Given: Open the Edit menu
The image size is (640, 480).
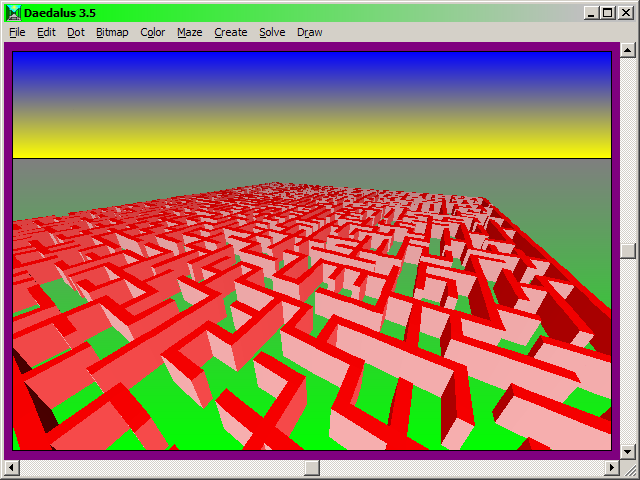Looking at the screenshot, I should [x=46, y=32].
